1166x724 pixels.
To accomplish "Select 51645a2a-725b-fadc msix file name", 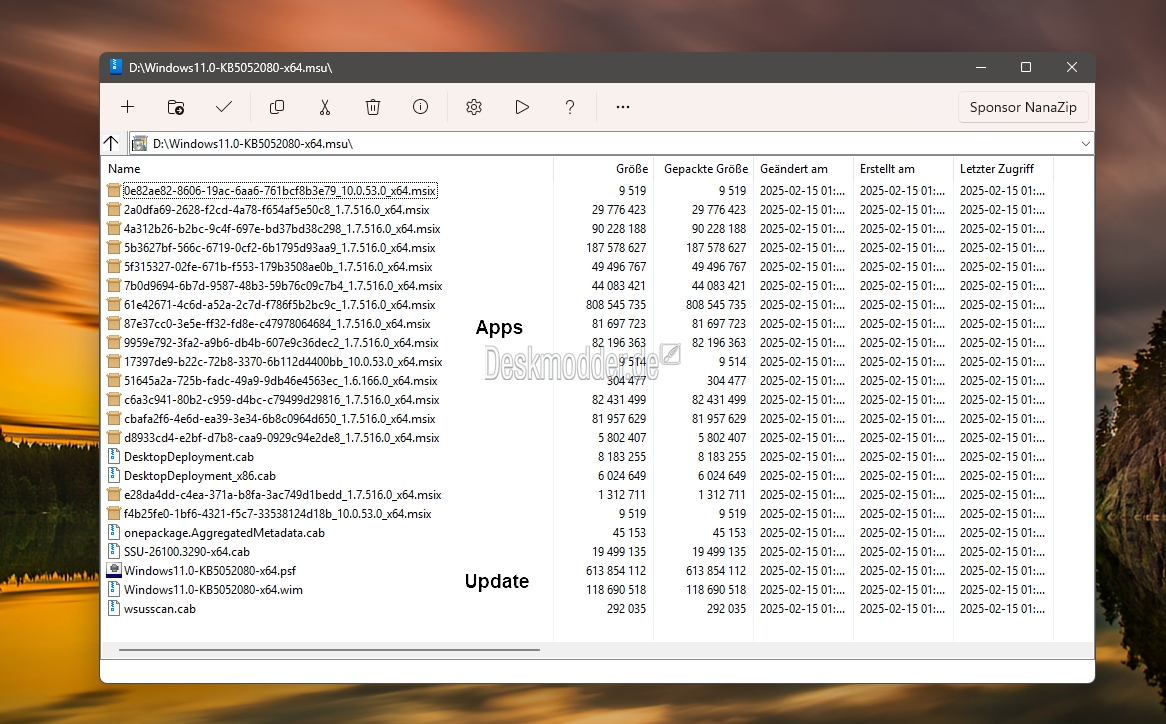I will (x=281, y=381).
